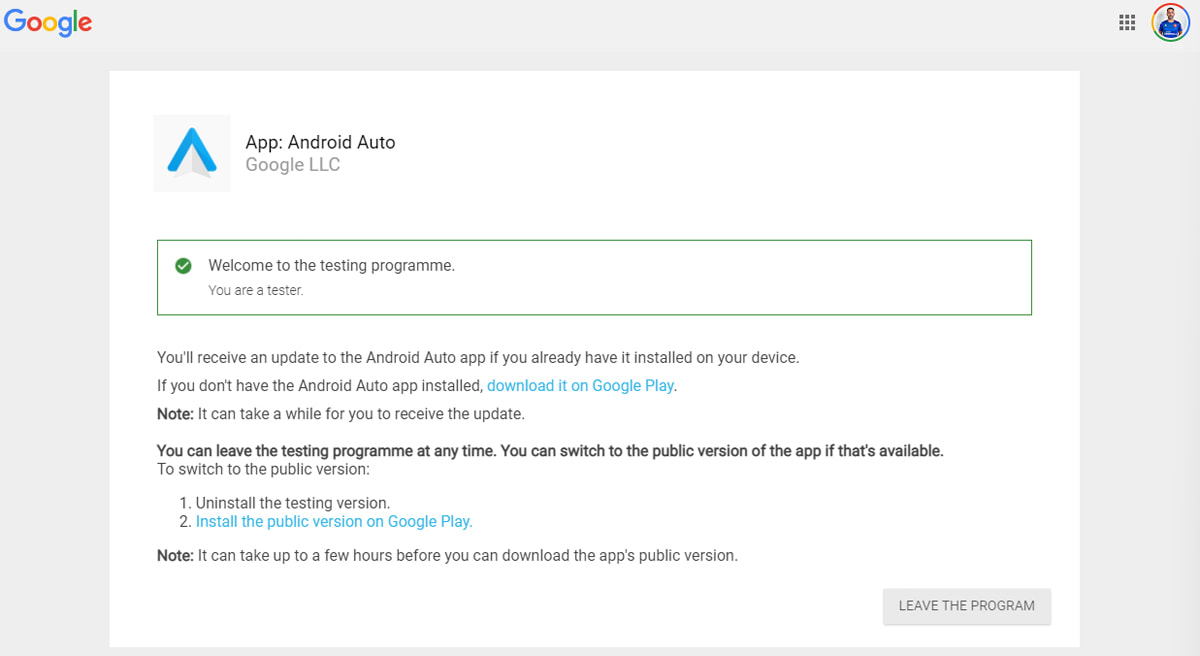
Task: Click the Android Auto app icon
Action: pos(192,153)
